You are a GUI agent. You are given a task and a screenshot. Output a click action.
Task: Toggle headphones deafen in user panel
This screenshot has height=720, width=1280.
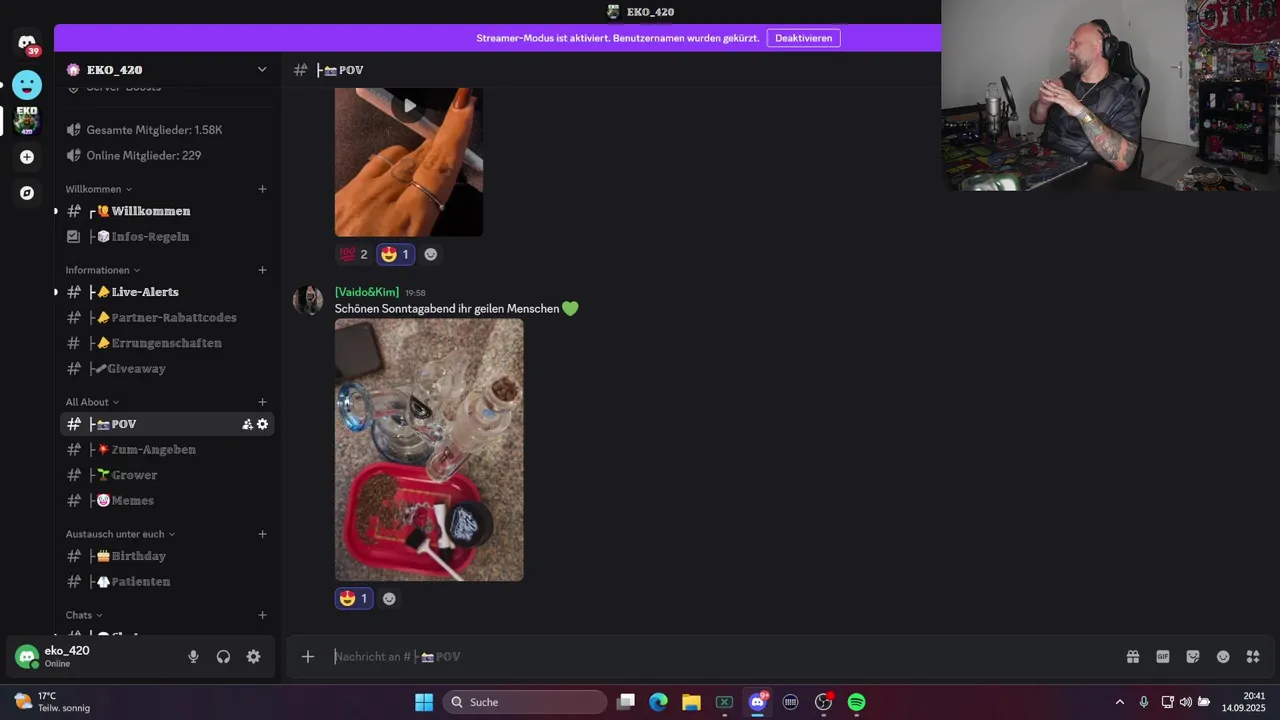223,657
